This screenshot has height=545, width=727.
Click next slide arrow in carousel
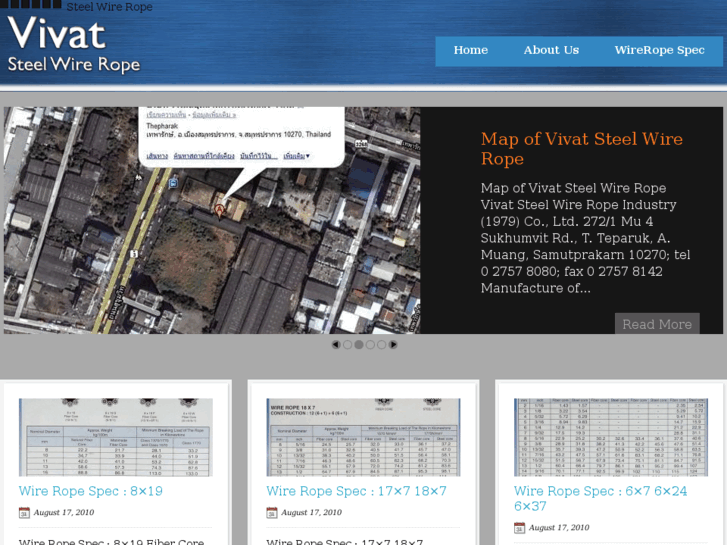pos(393,345)
